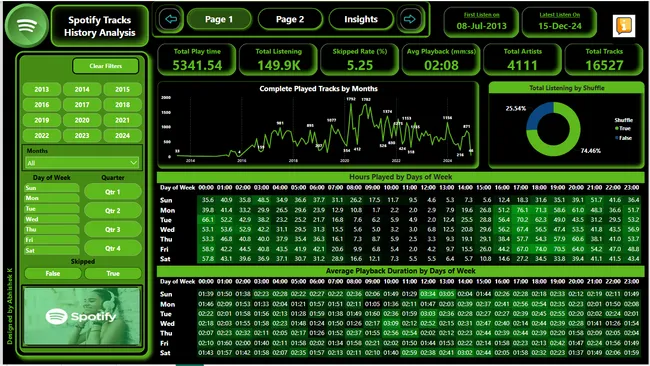Screen dimensions: 650x366
Task: Click the Total Tracks 16527 card
Action: coord(604,60)
